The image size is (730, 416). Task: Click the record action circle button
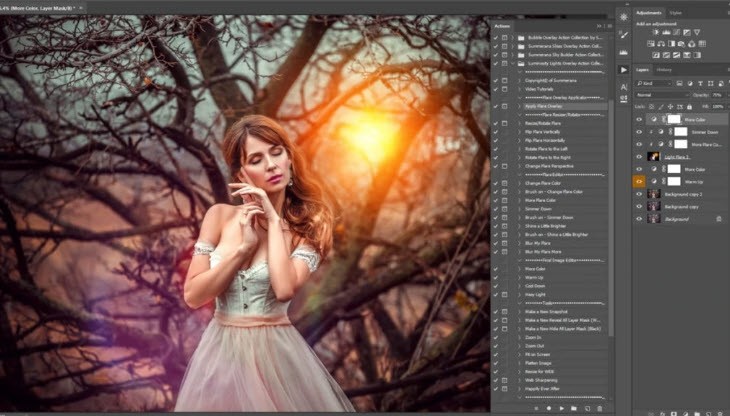point(549,408)
